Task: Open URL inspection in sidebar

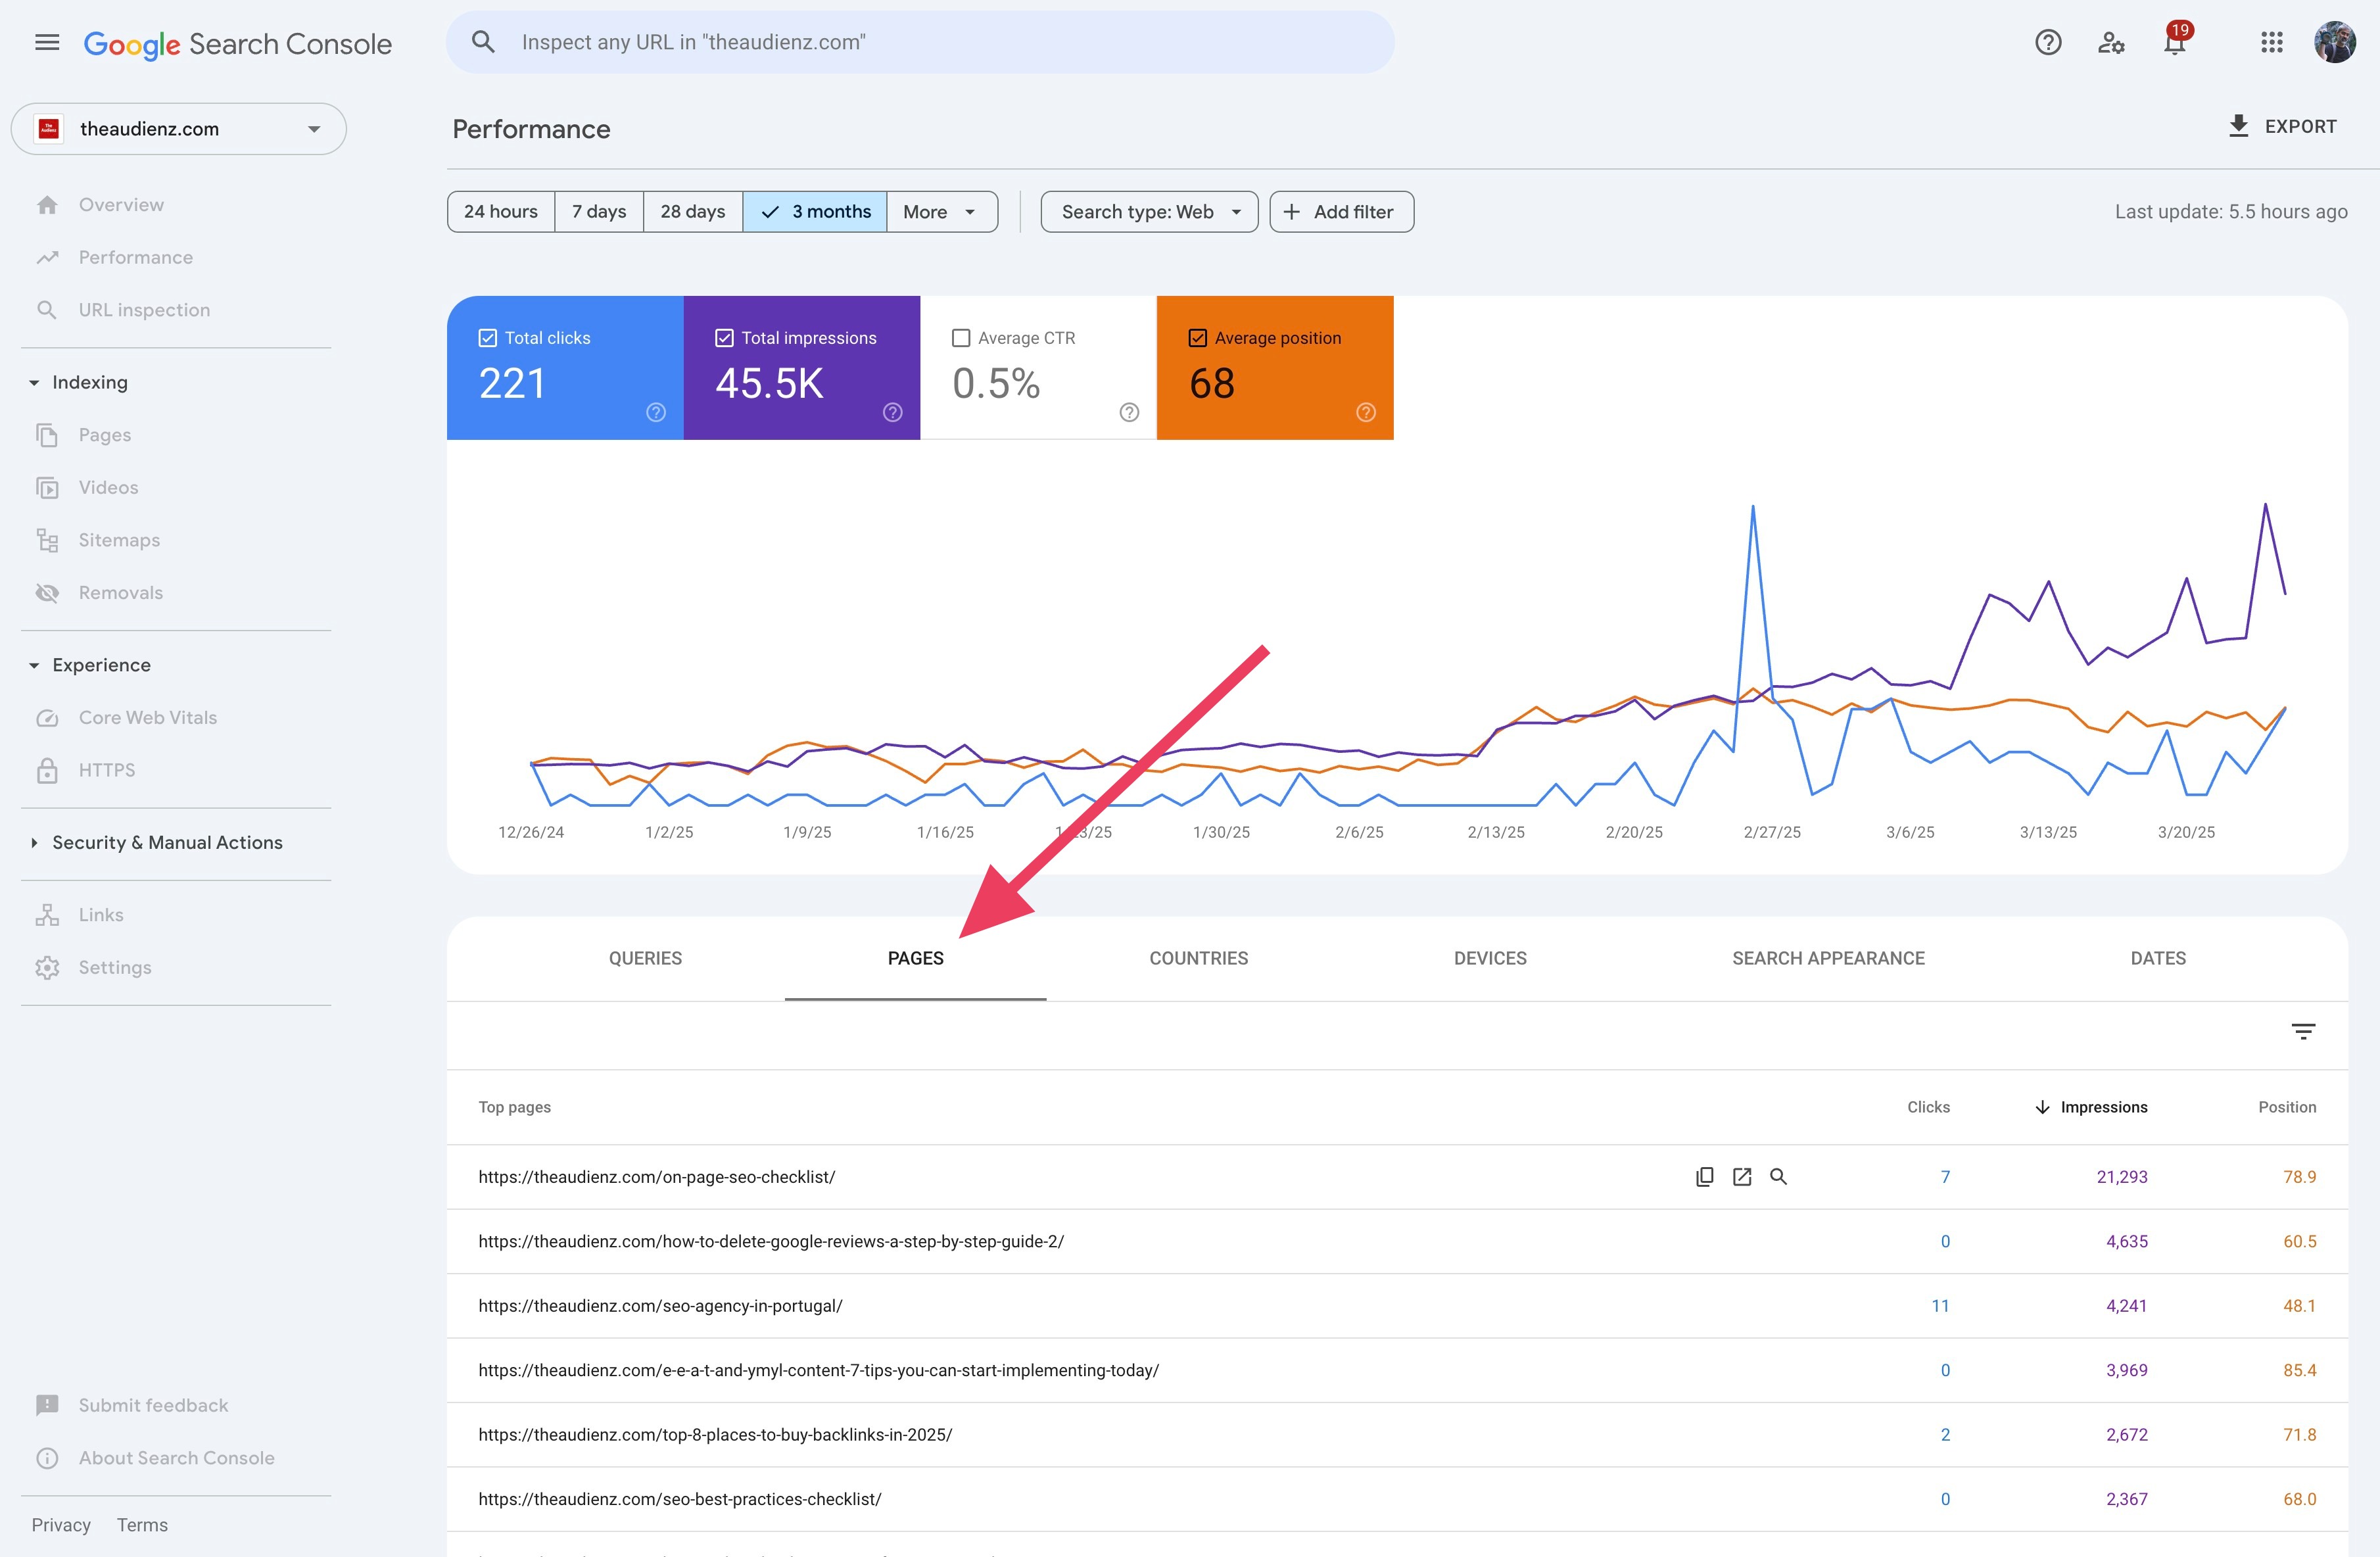Action: [x=144, y=310]
